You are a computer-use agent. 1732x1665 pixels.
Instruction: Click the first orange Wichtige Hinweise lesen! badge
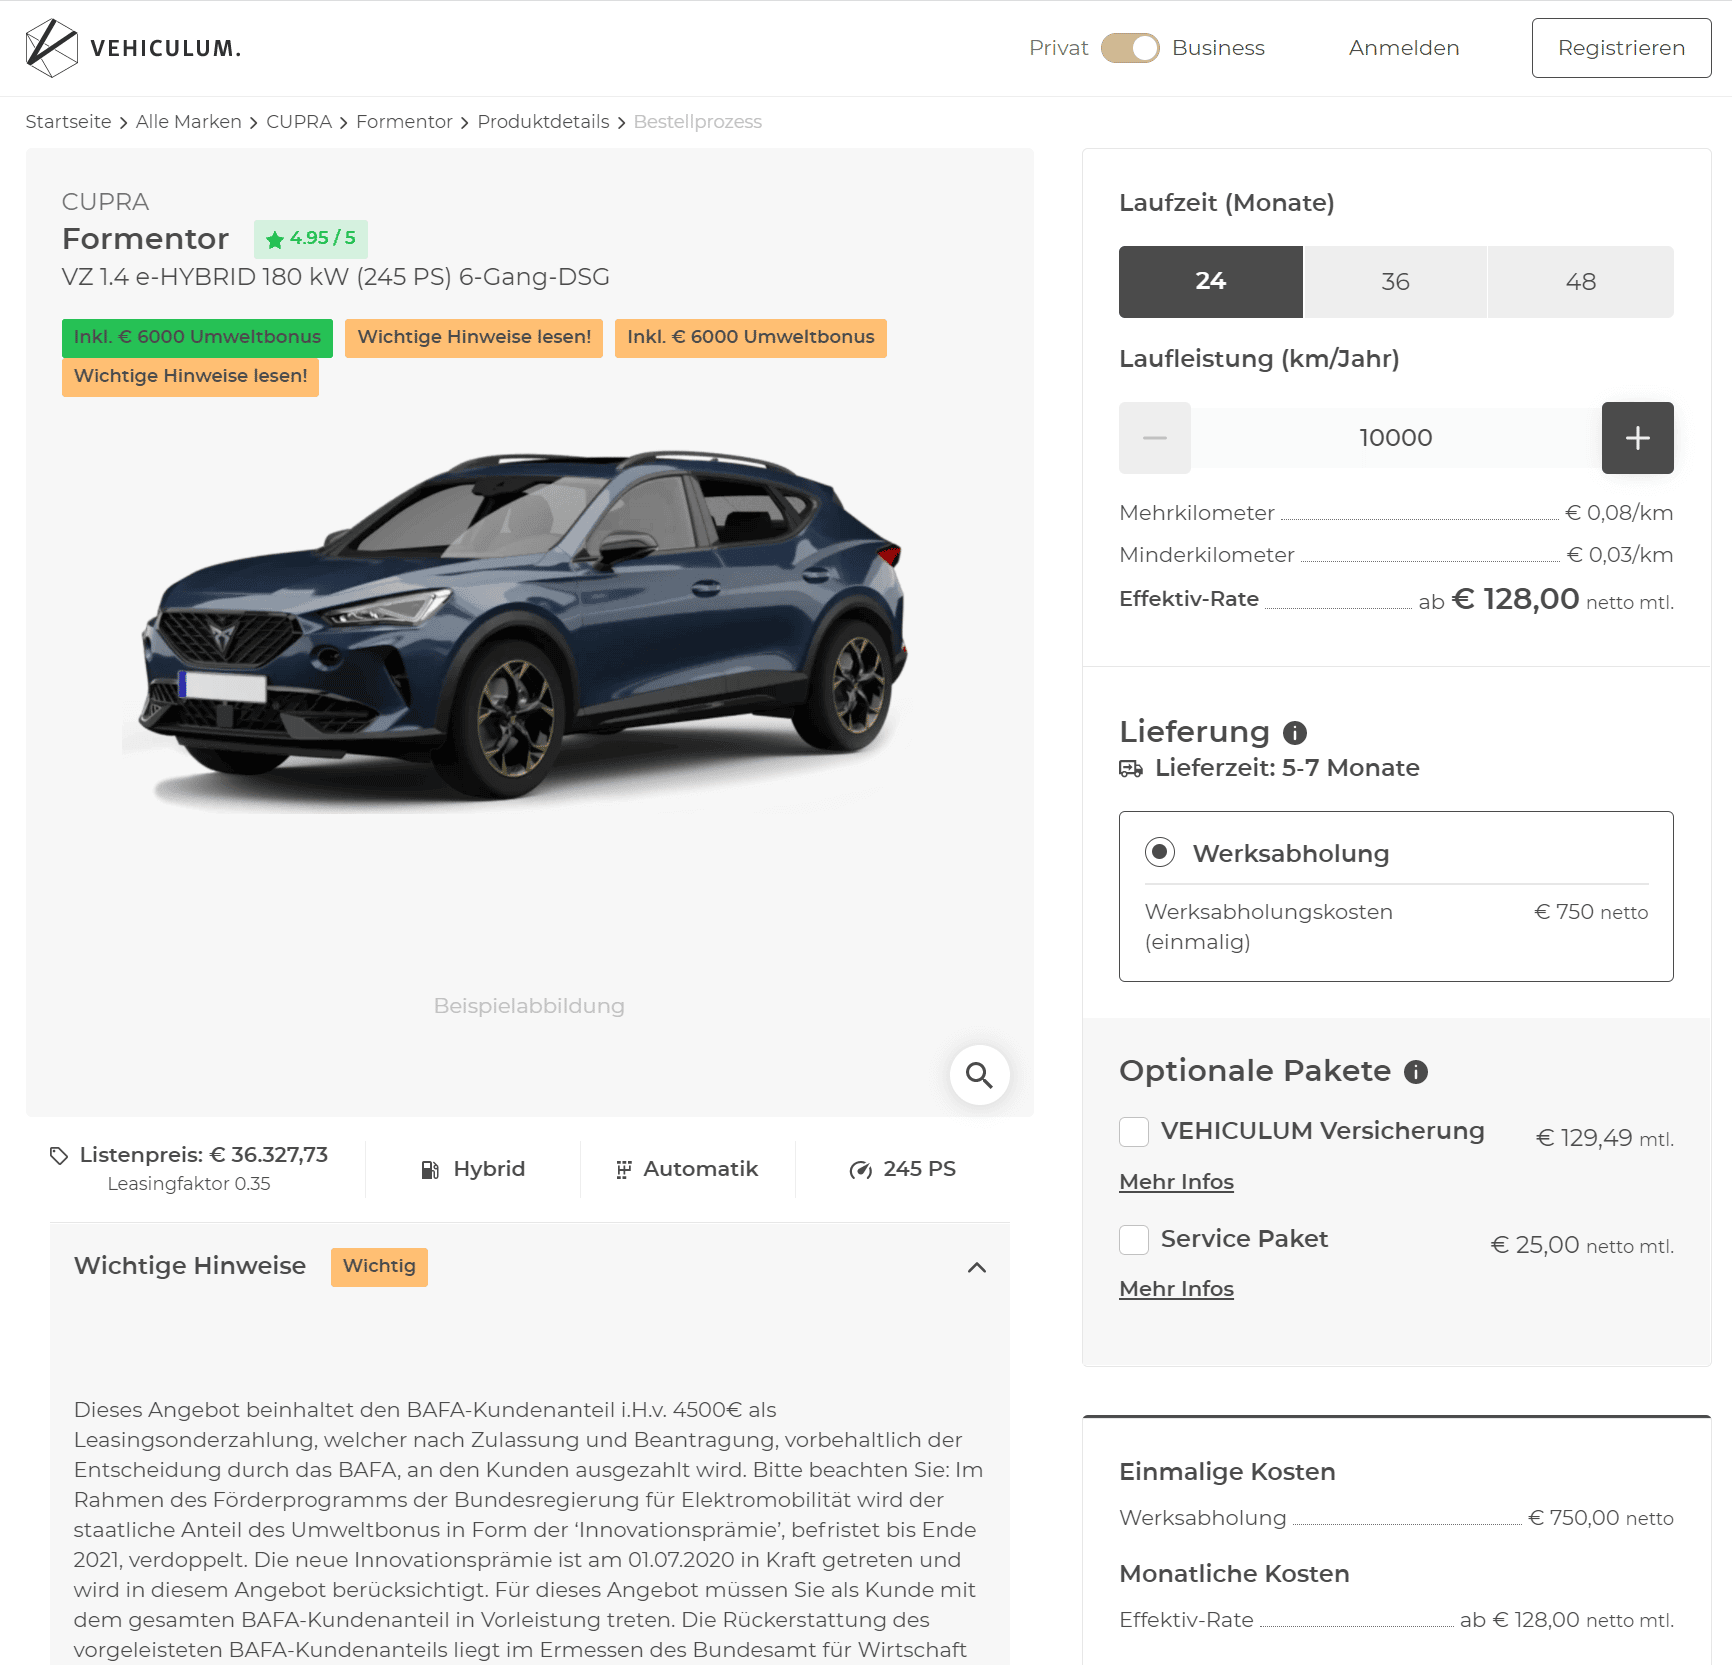(x=474, y=338)
